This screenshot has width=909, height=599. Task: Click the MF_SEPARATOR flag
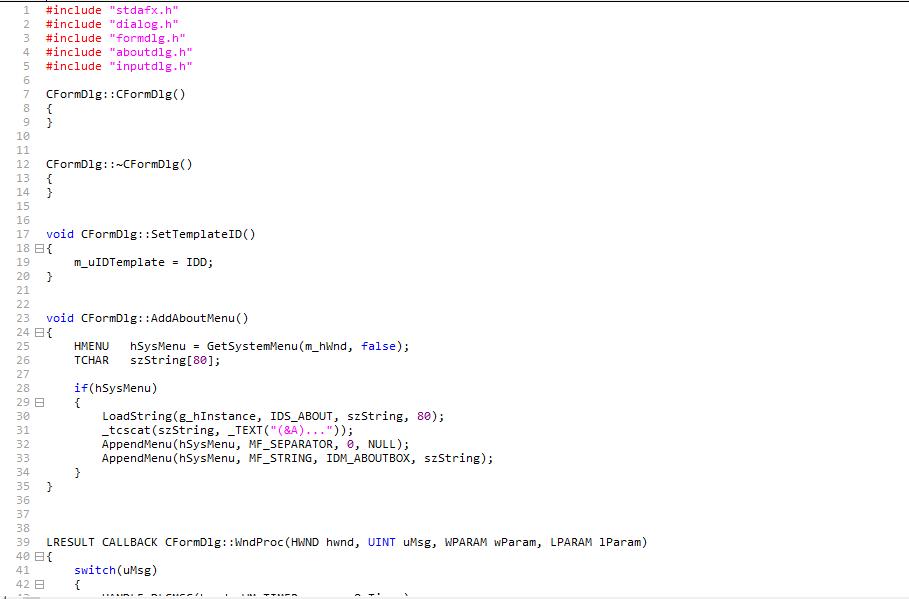291,444
